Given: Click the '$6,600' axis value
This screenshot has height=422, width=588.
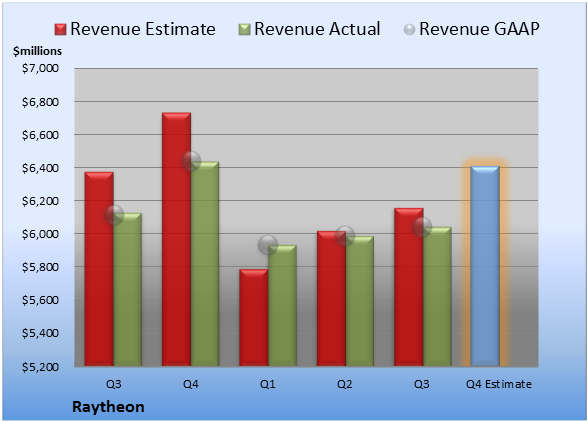Looking at the screenshot, I should tap(40, 135).
